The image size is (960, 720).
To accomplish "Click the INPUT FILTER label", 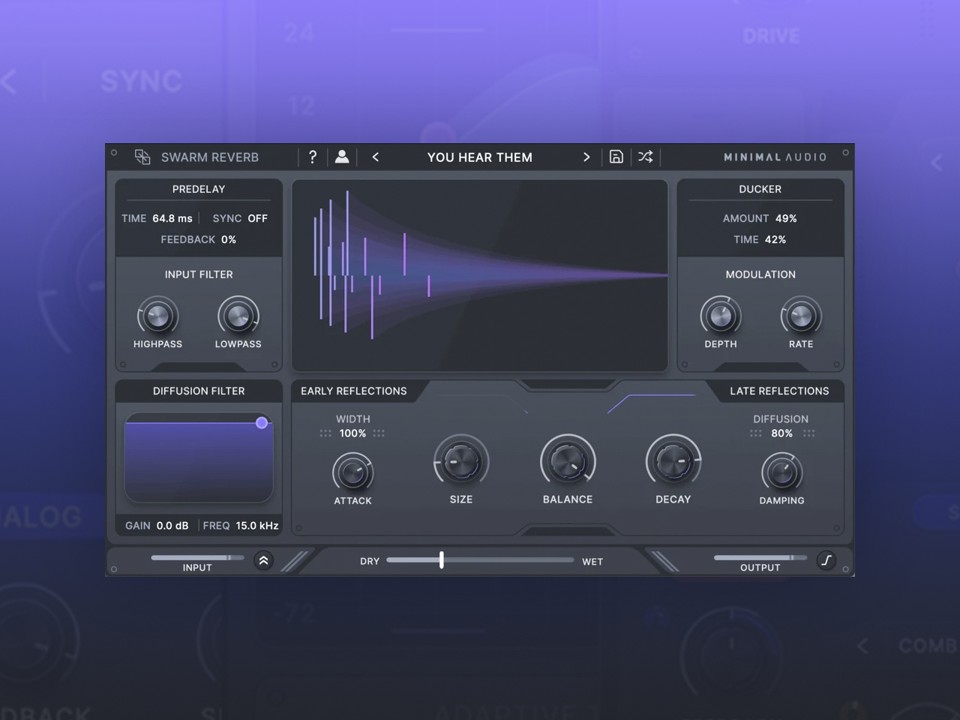I will point(198,275).
